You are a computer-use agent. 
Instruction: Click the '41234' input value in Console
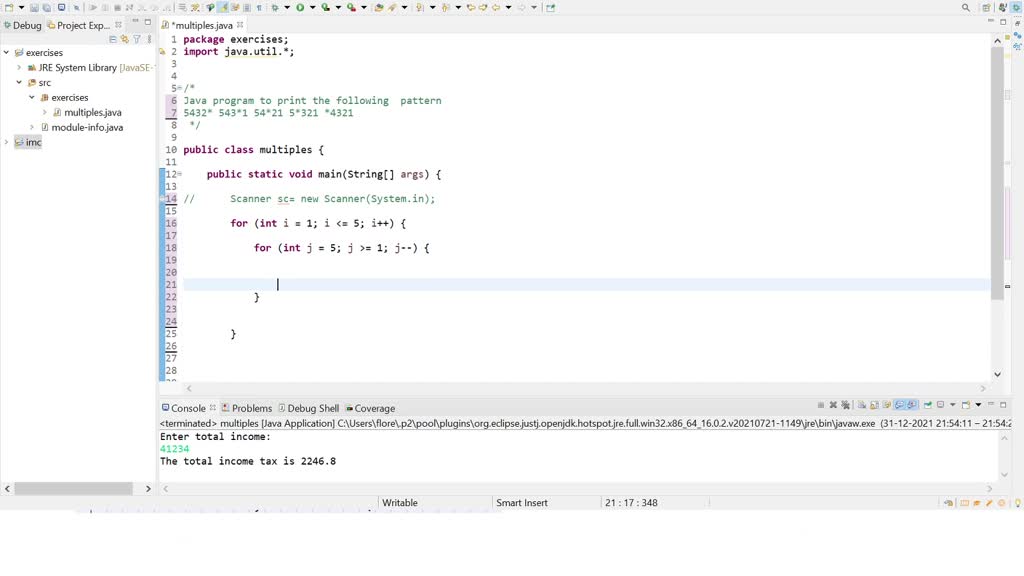pyautogui.click(x=174, y=449)
